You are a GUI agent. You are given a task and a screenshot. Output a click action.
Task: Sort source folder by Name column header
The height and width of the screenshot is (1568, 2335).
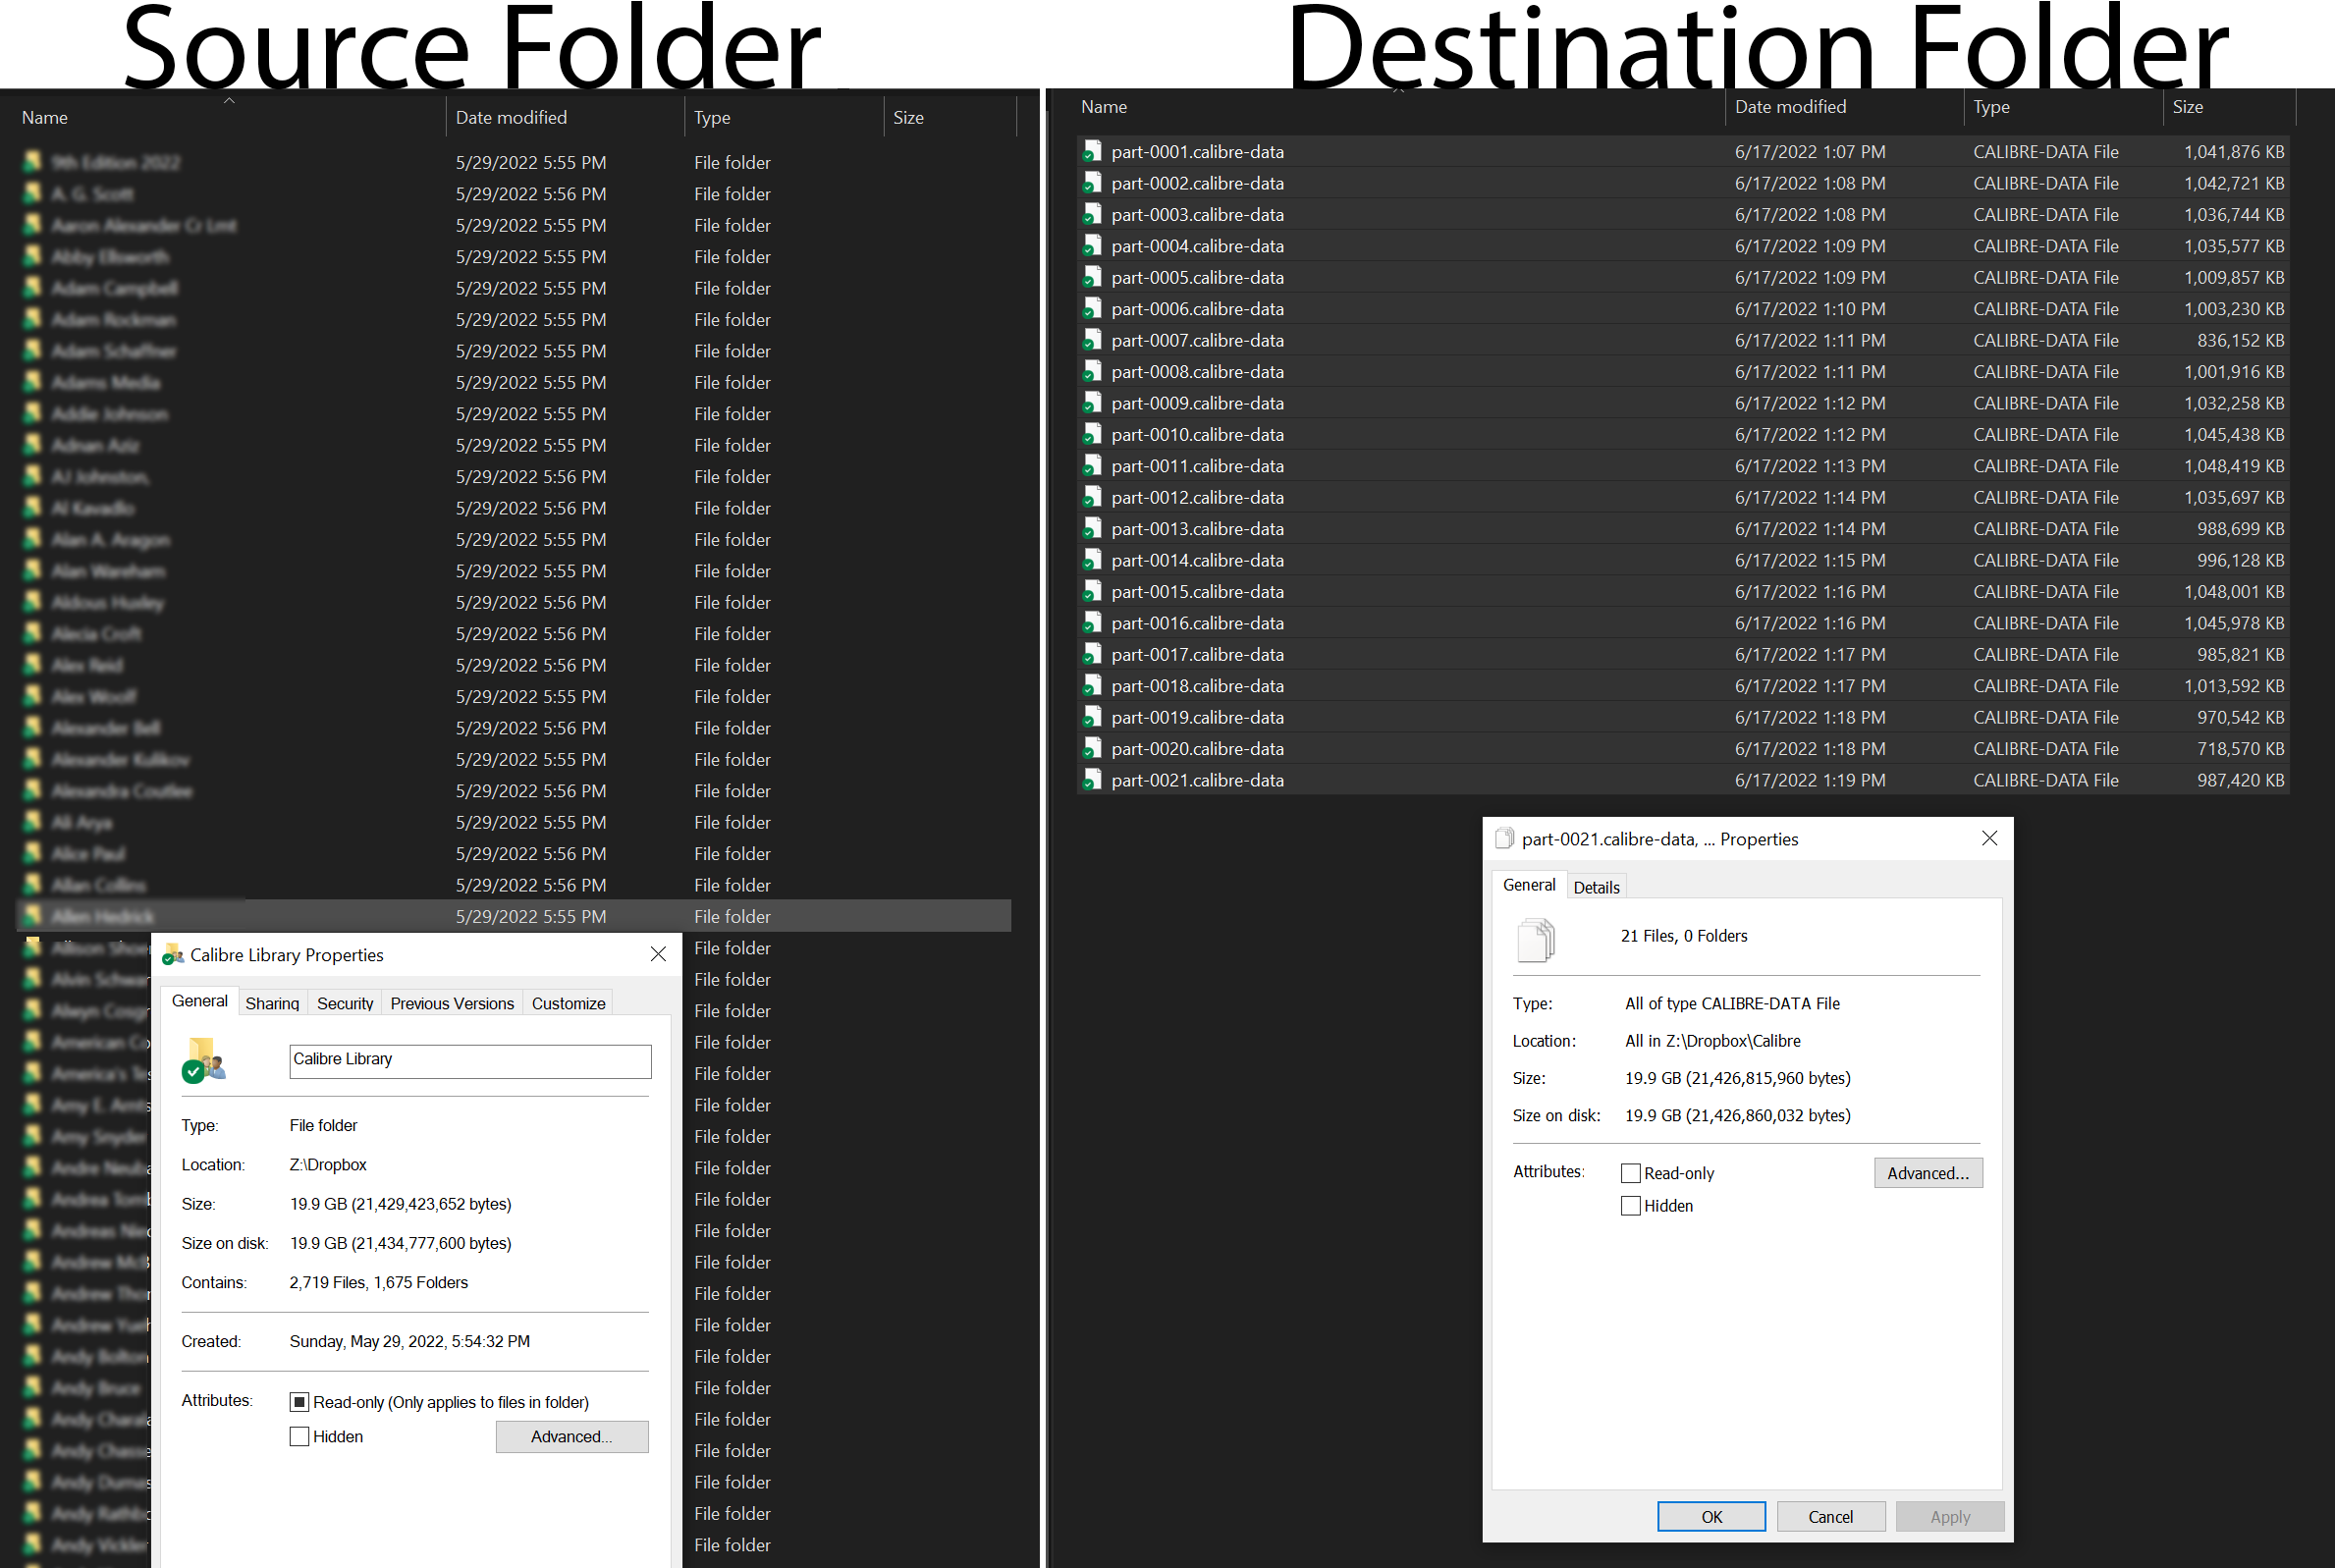(x=45, y=118)
